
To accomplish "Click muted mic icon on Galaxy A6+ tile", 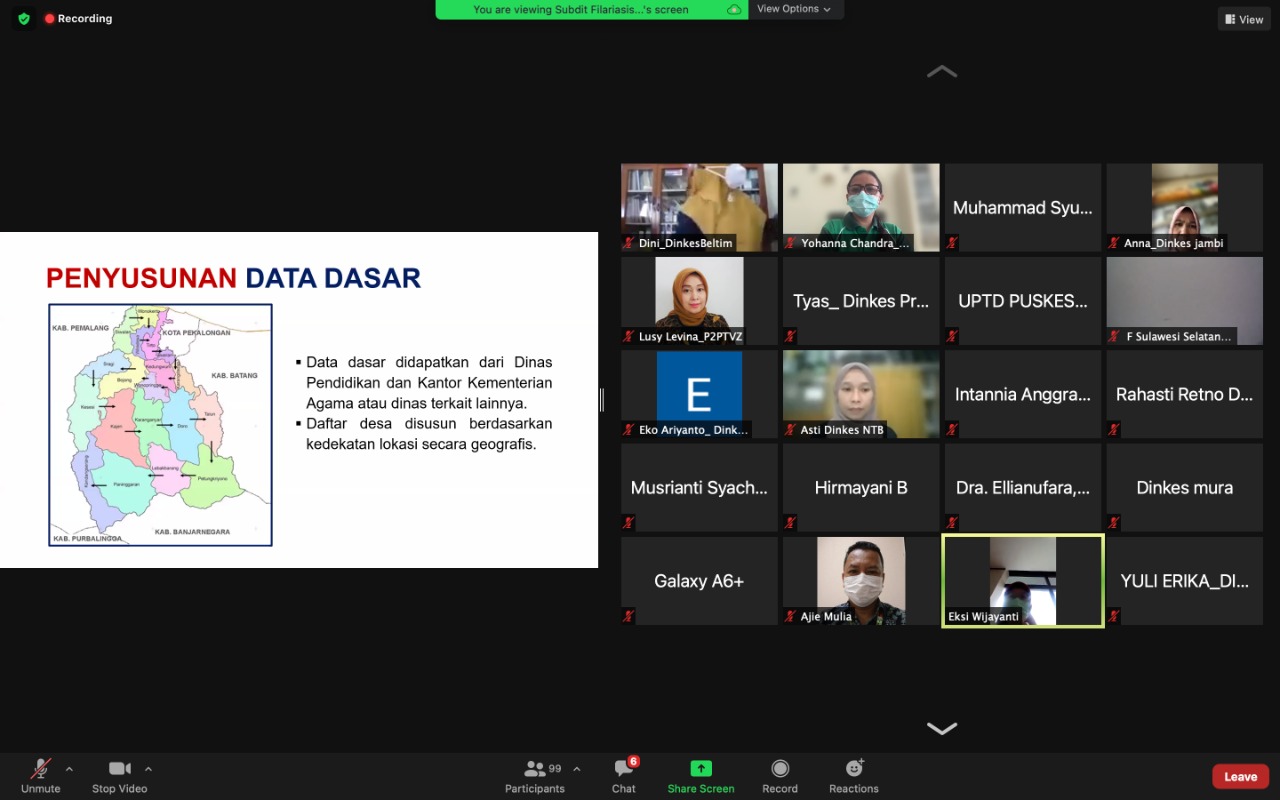I will tap(629, 616).
